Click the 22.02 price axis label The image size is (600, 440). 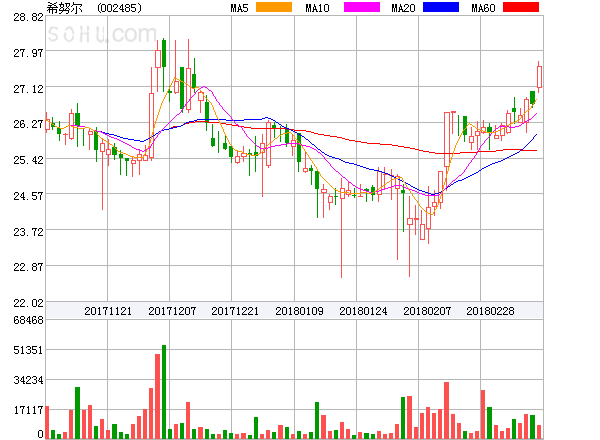(28, 303)
